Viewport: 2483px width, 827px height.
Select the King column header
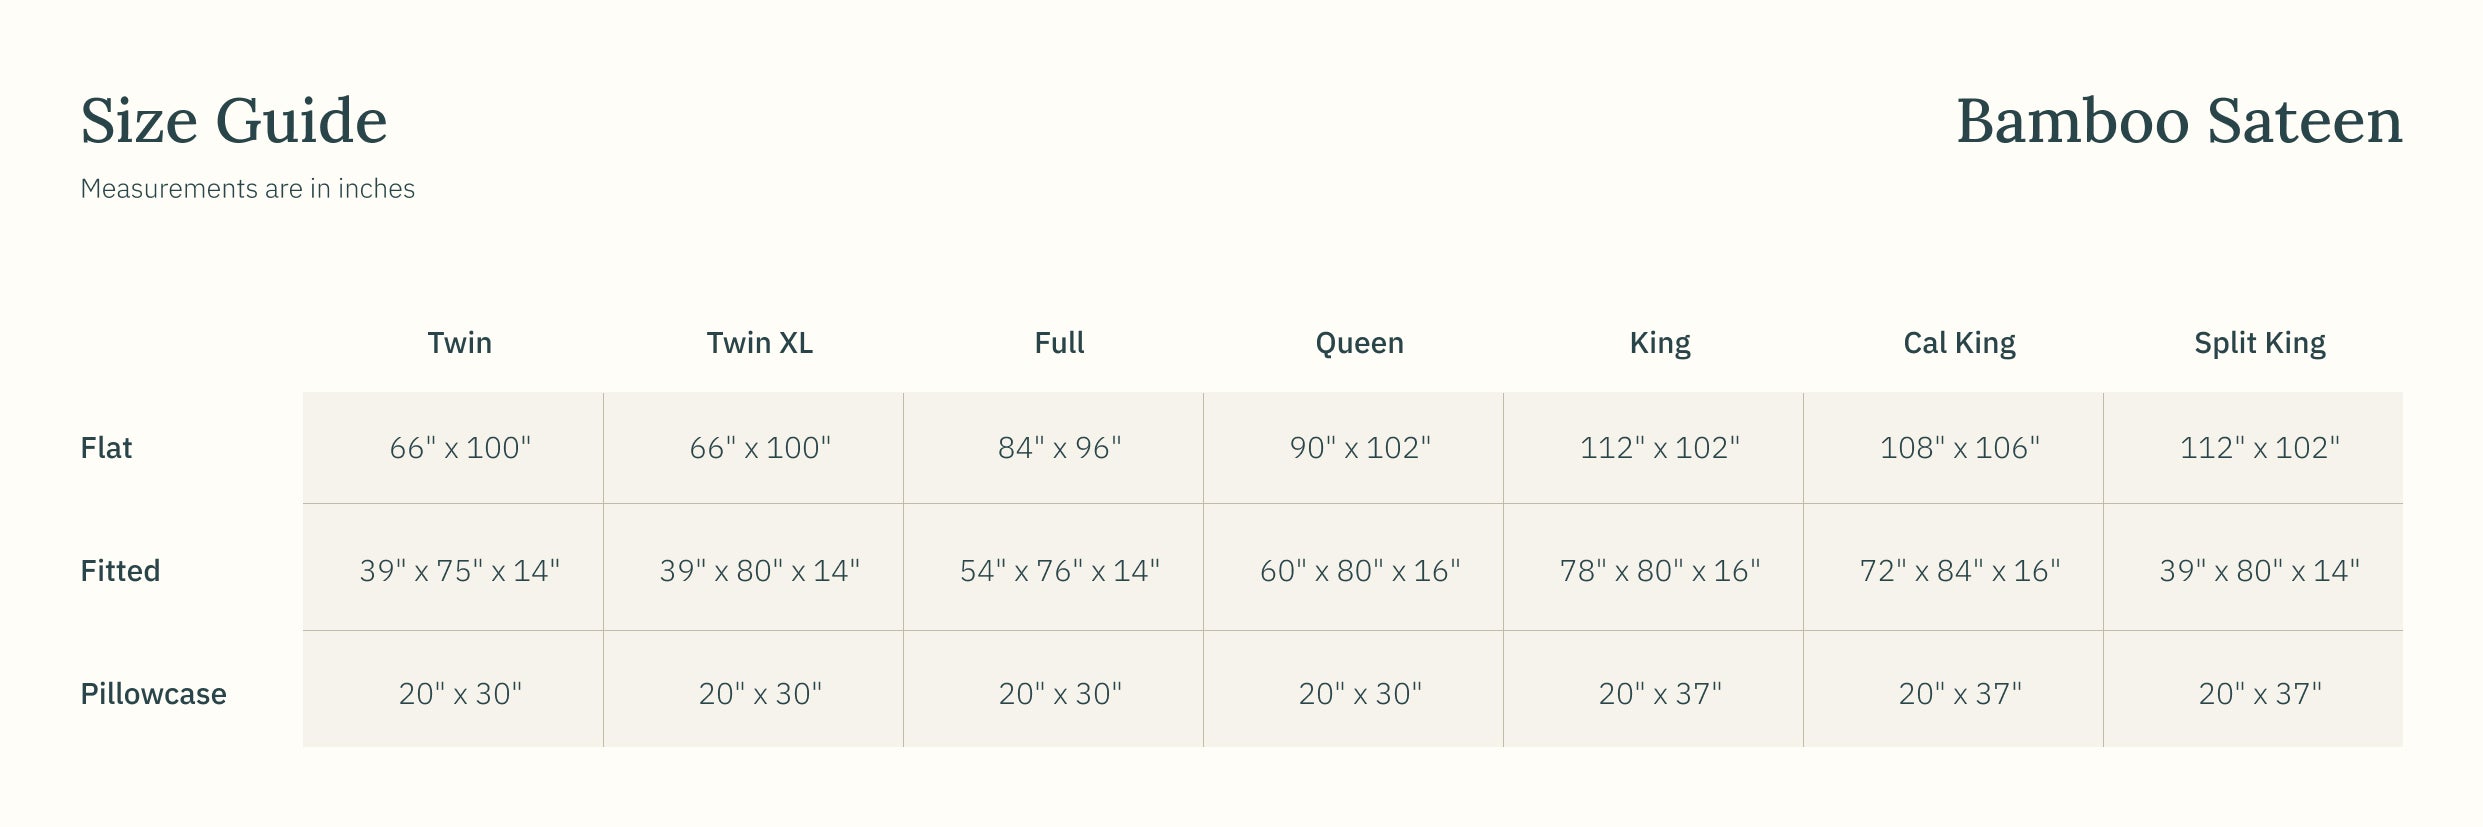click(1659, 343)
